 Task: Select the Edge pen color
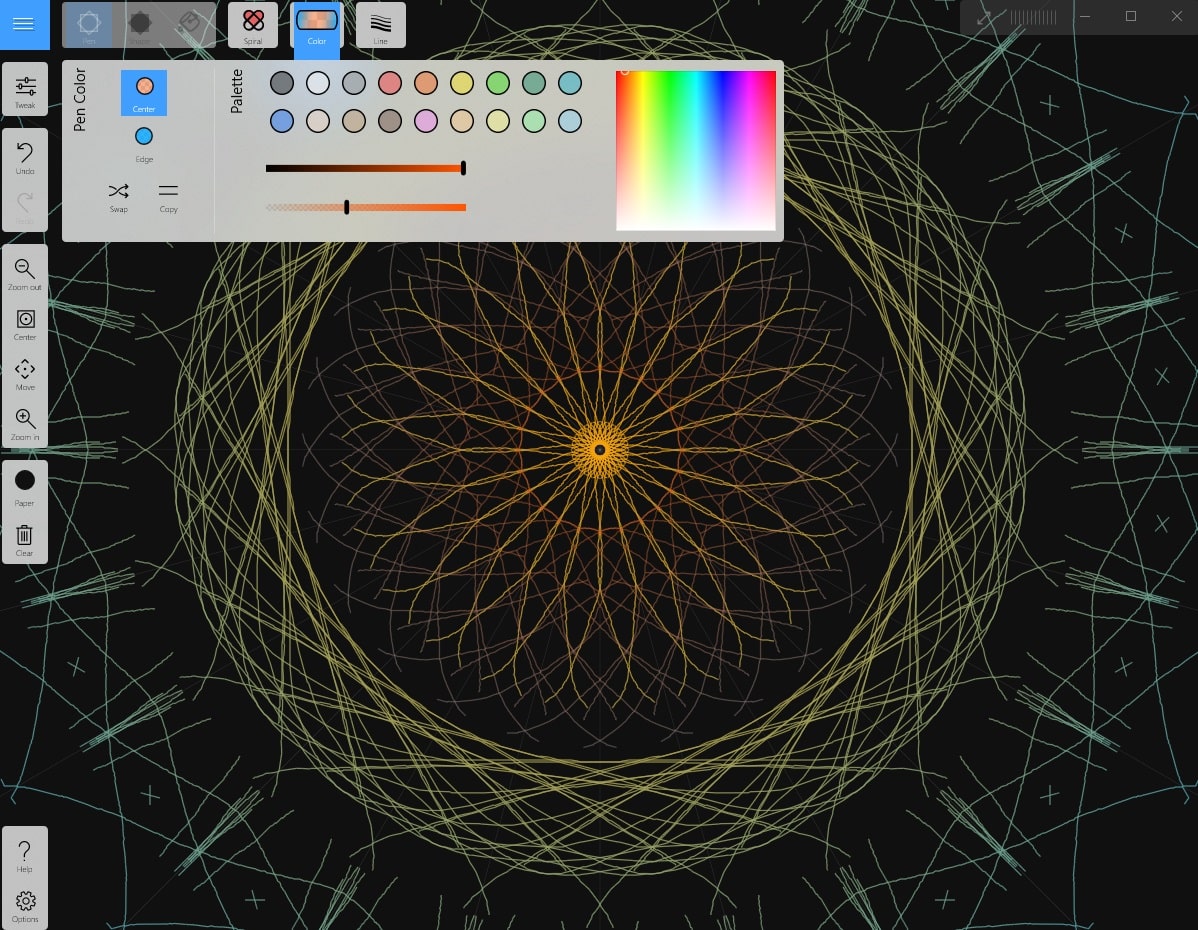tap(144, 137)
